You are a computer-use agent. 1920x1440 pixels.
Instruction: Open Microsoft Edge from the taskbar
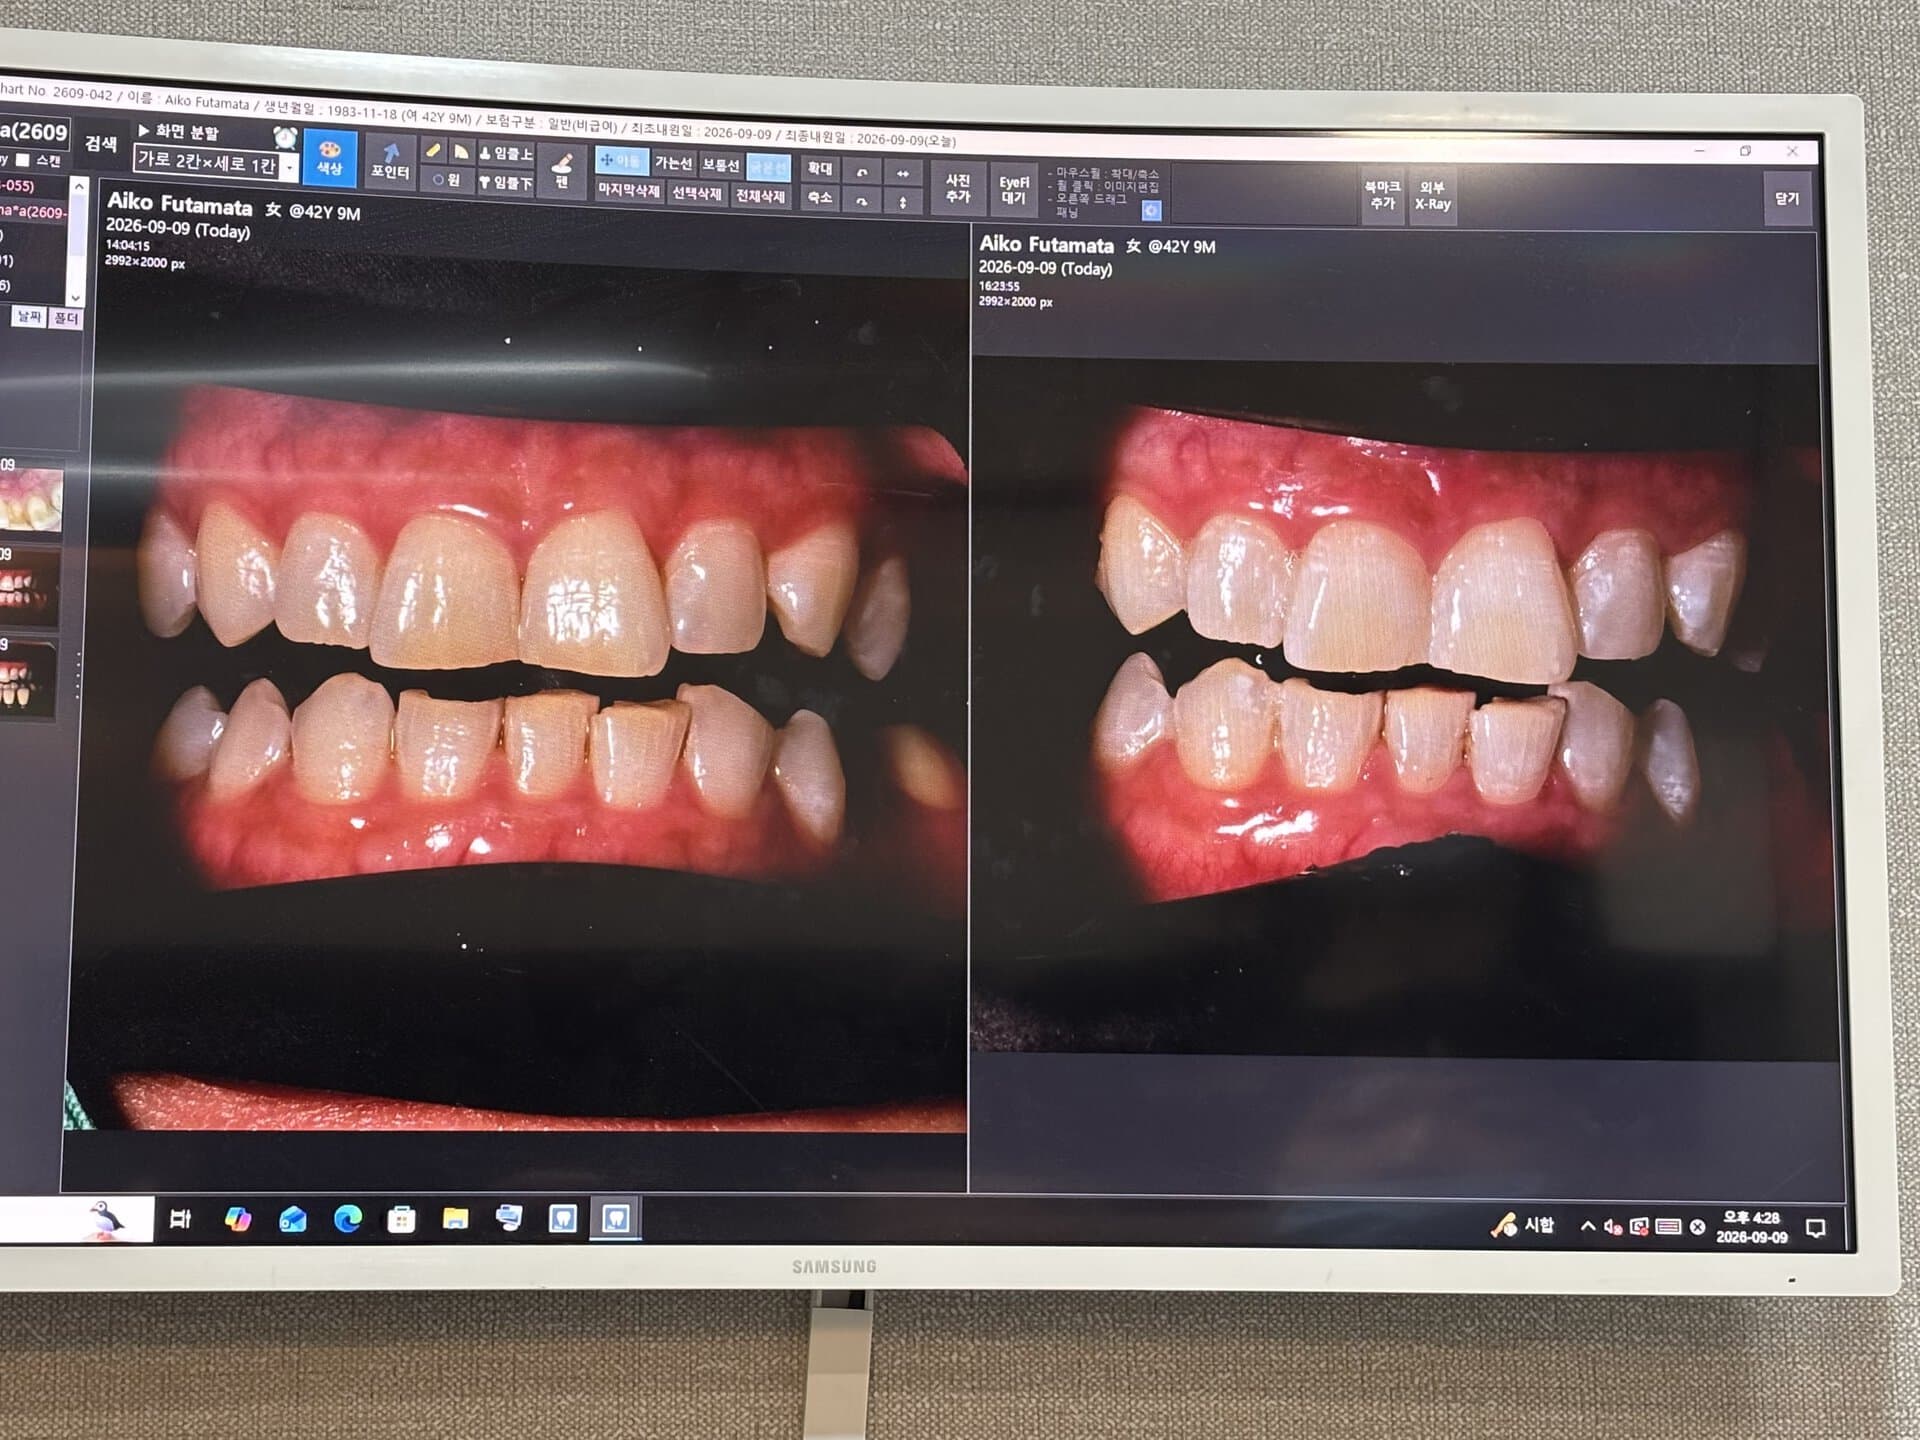(347, 1218)
